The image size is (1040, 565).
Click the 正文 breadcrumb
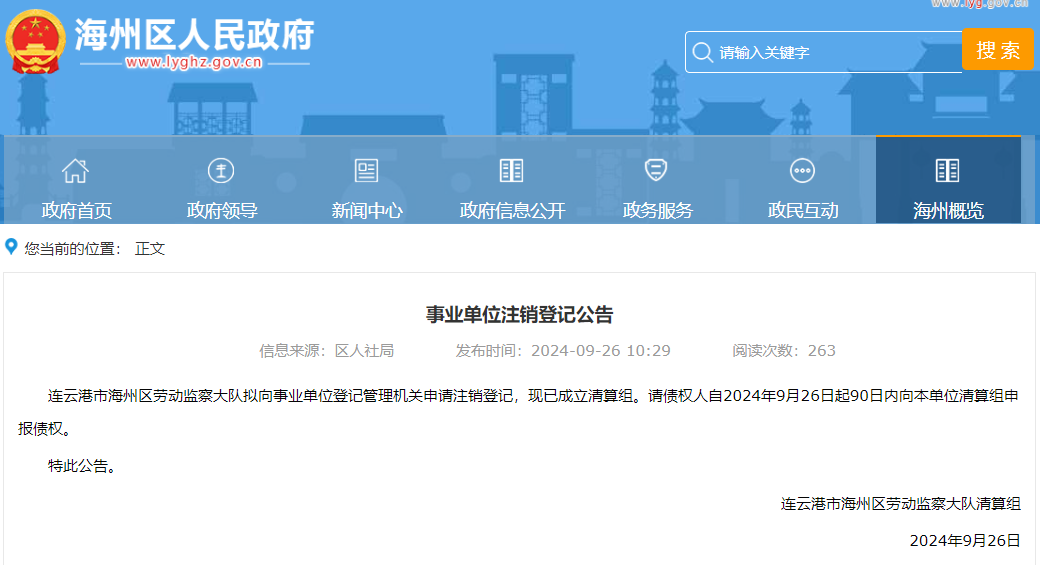[x=150, y=249]
